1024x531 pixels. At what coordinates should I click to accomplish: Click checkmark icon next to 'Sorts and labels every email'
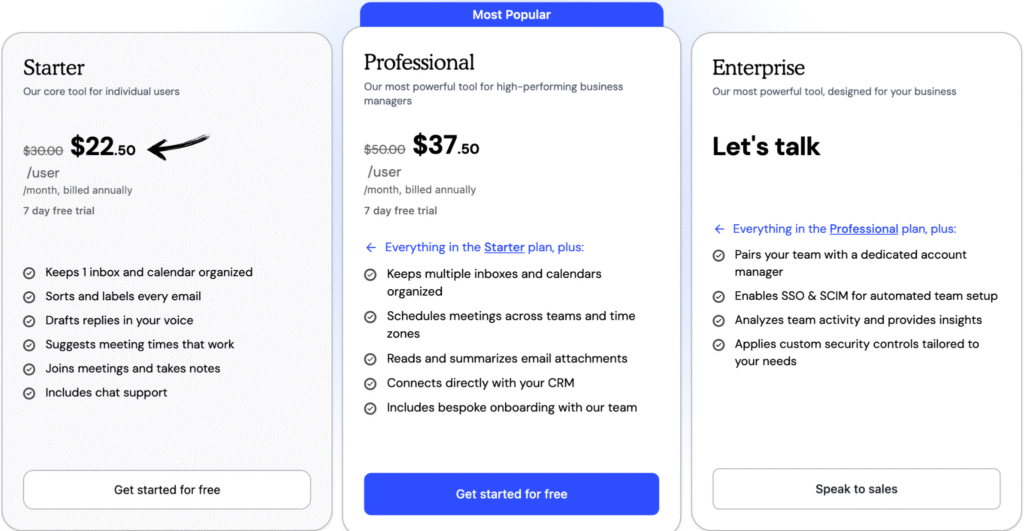coord(30,297)
